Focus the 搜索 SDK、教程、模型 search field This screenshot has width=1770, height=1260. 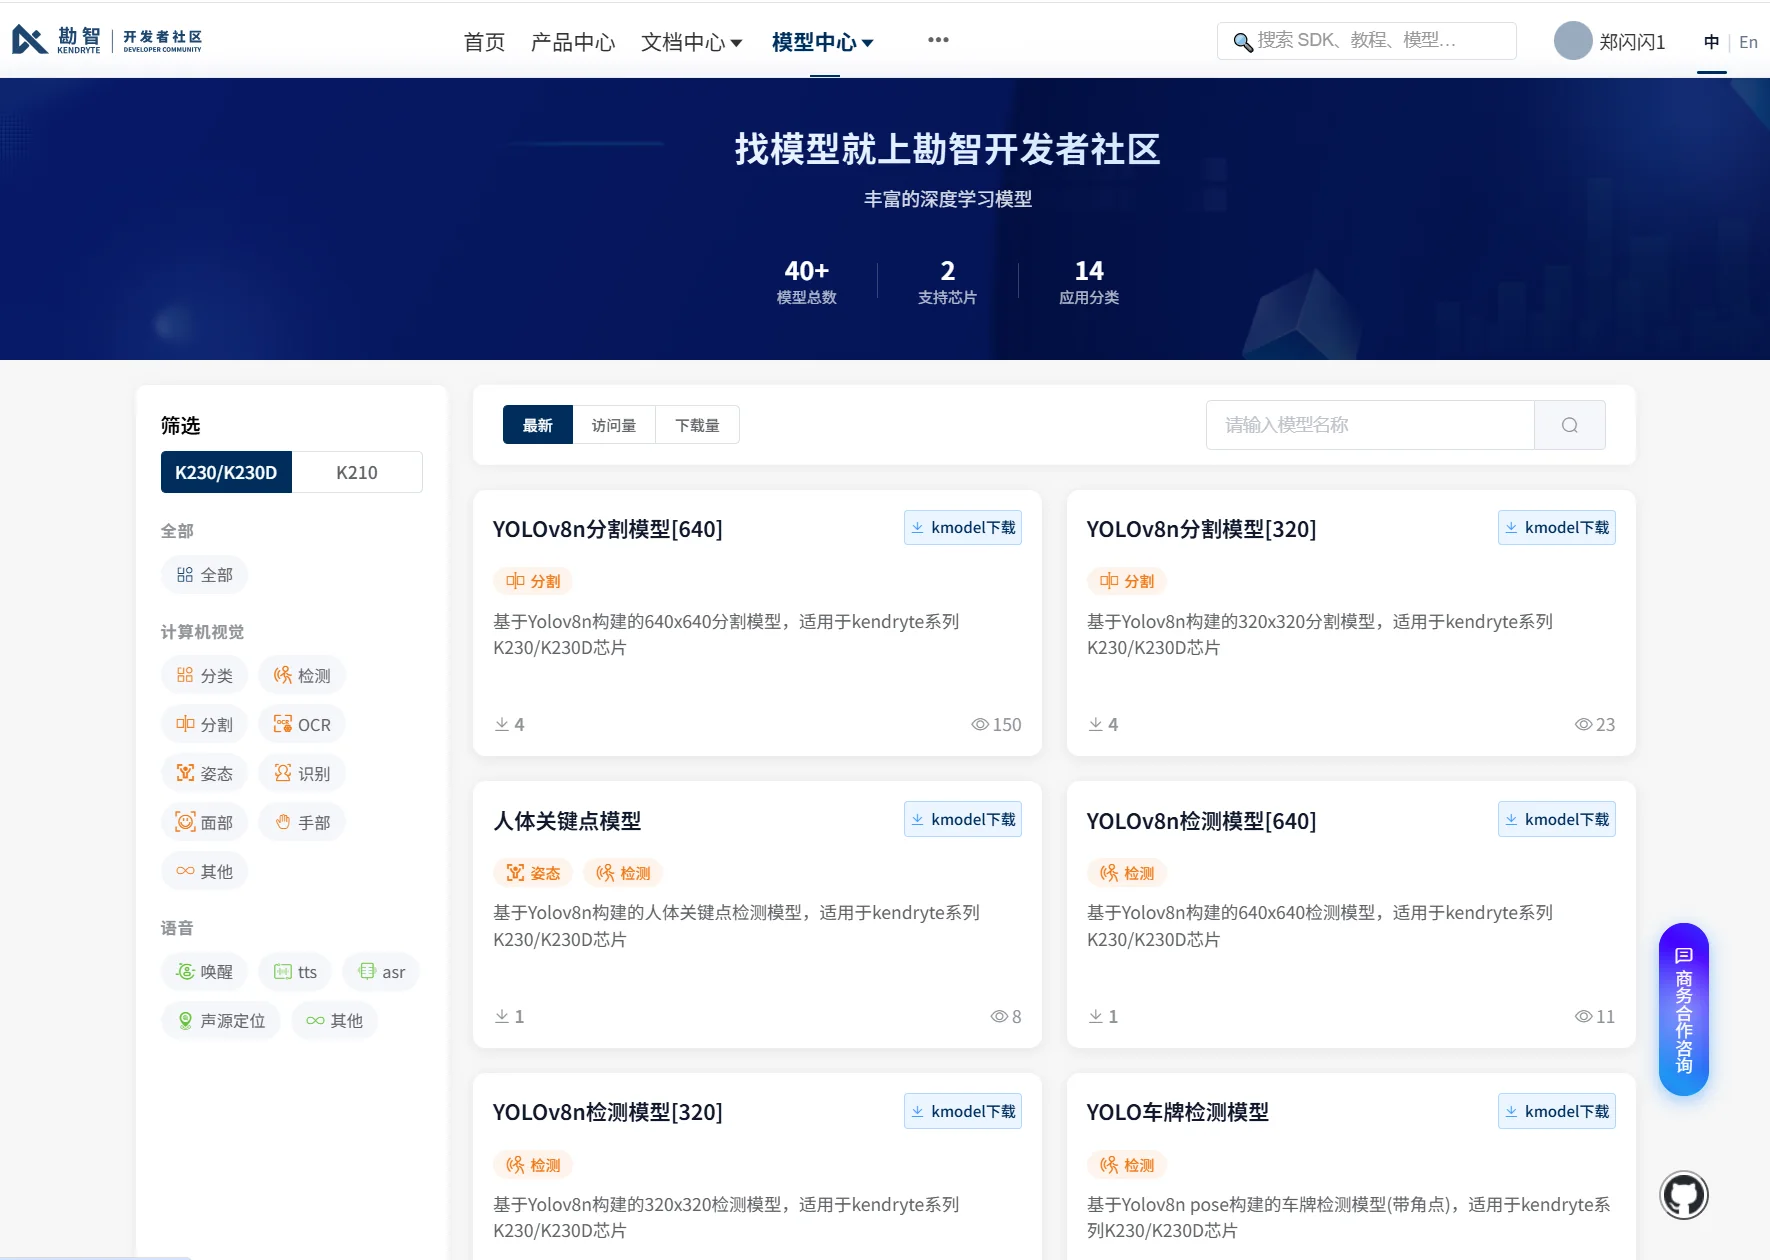pyautogui.click(x=1367, y=41)
